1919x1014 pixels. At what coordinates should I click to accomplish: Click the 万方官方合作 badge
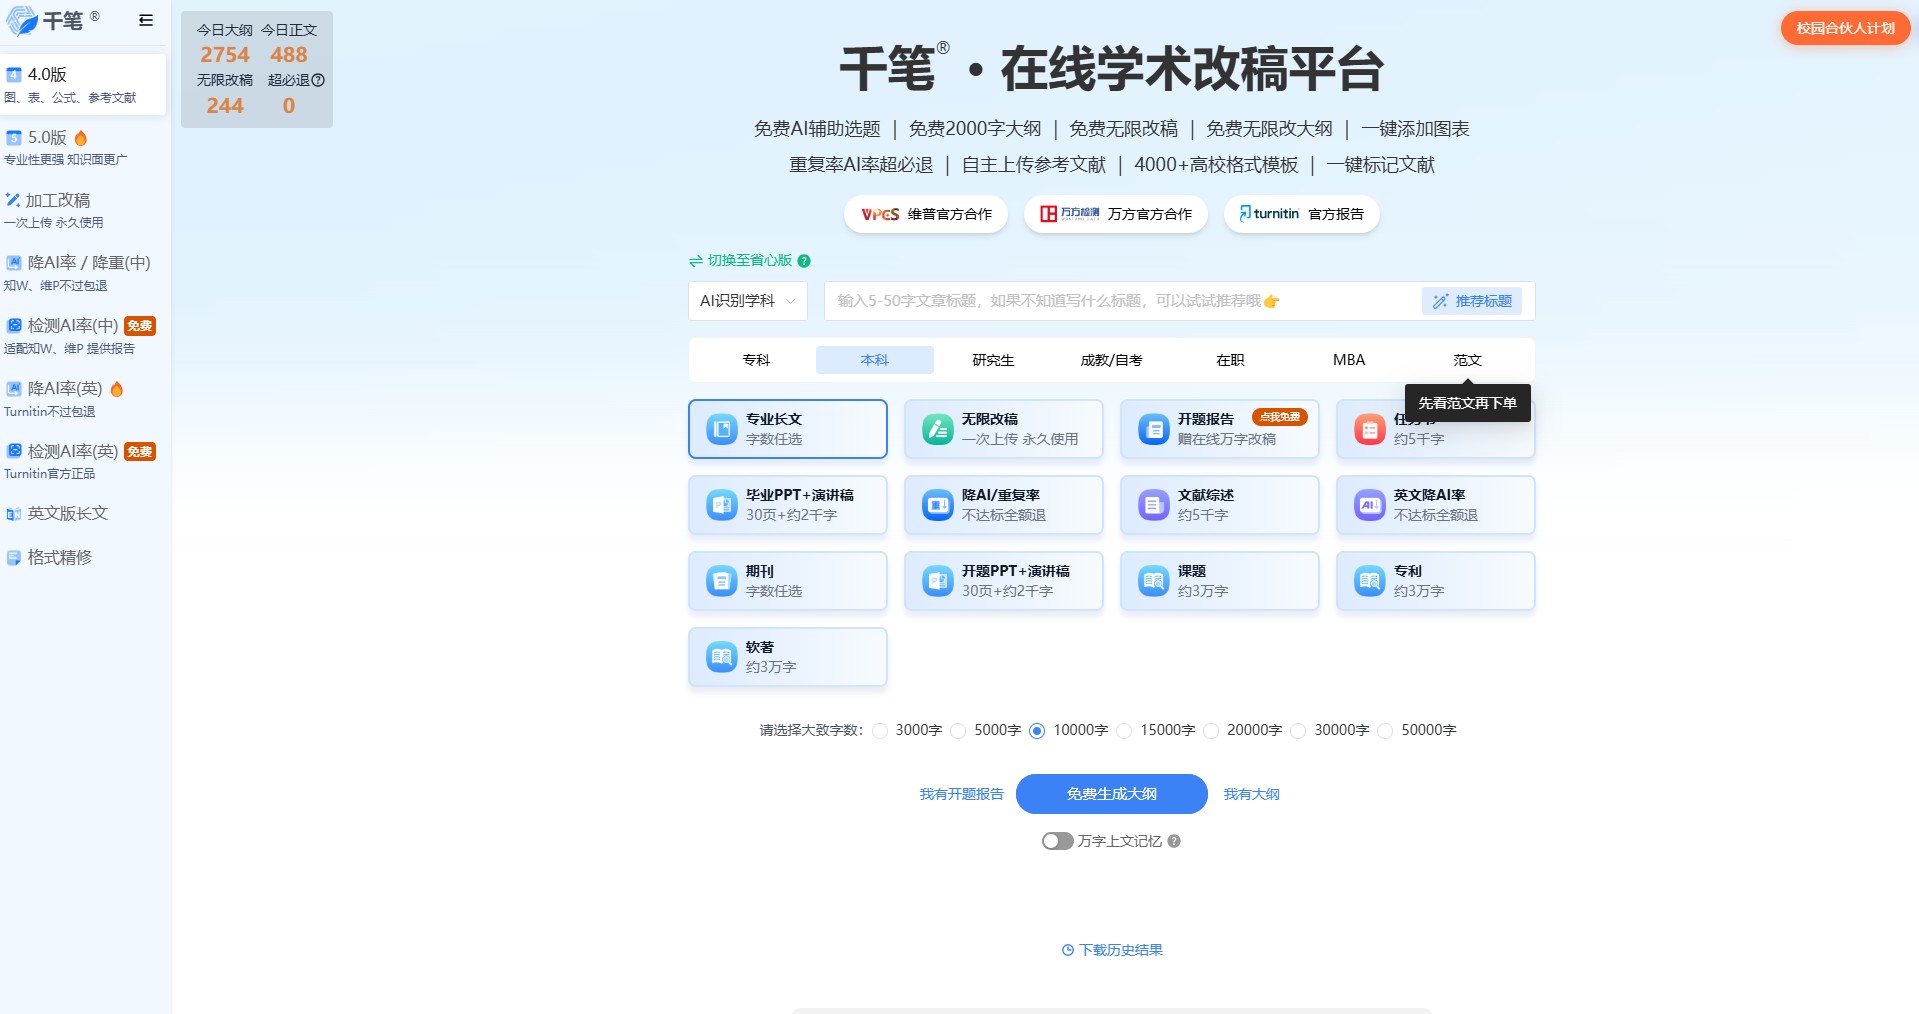pyautogui.click(x=1116, y=214)
